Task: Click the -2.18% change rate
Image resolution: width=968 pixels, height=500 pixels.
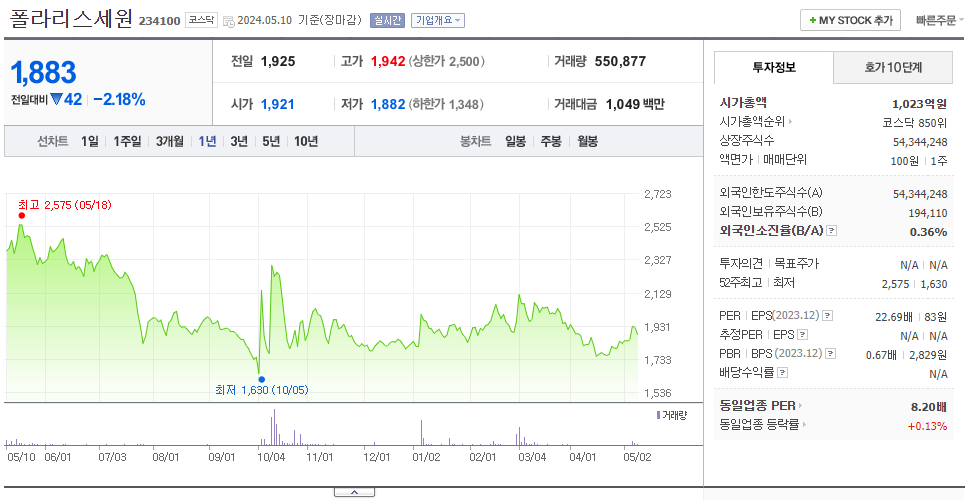Action: (119, 99)
